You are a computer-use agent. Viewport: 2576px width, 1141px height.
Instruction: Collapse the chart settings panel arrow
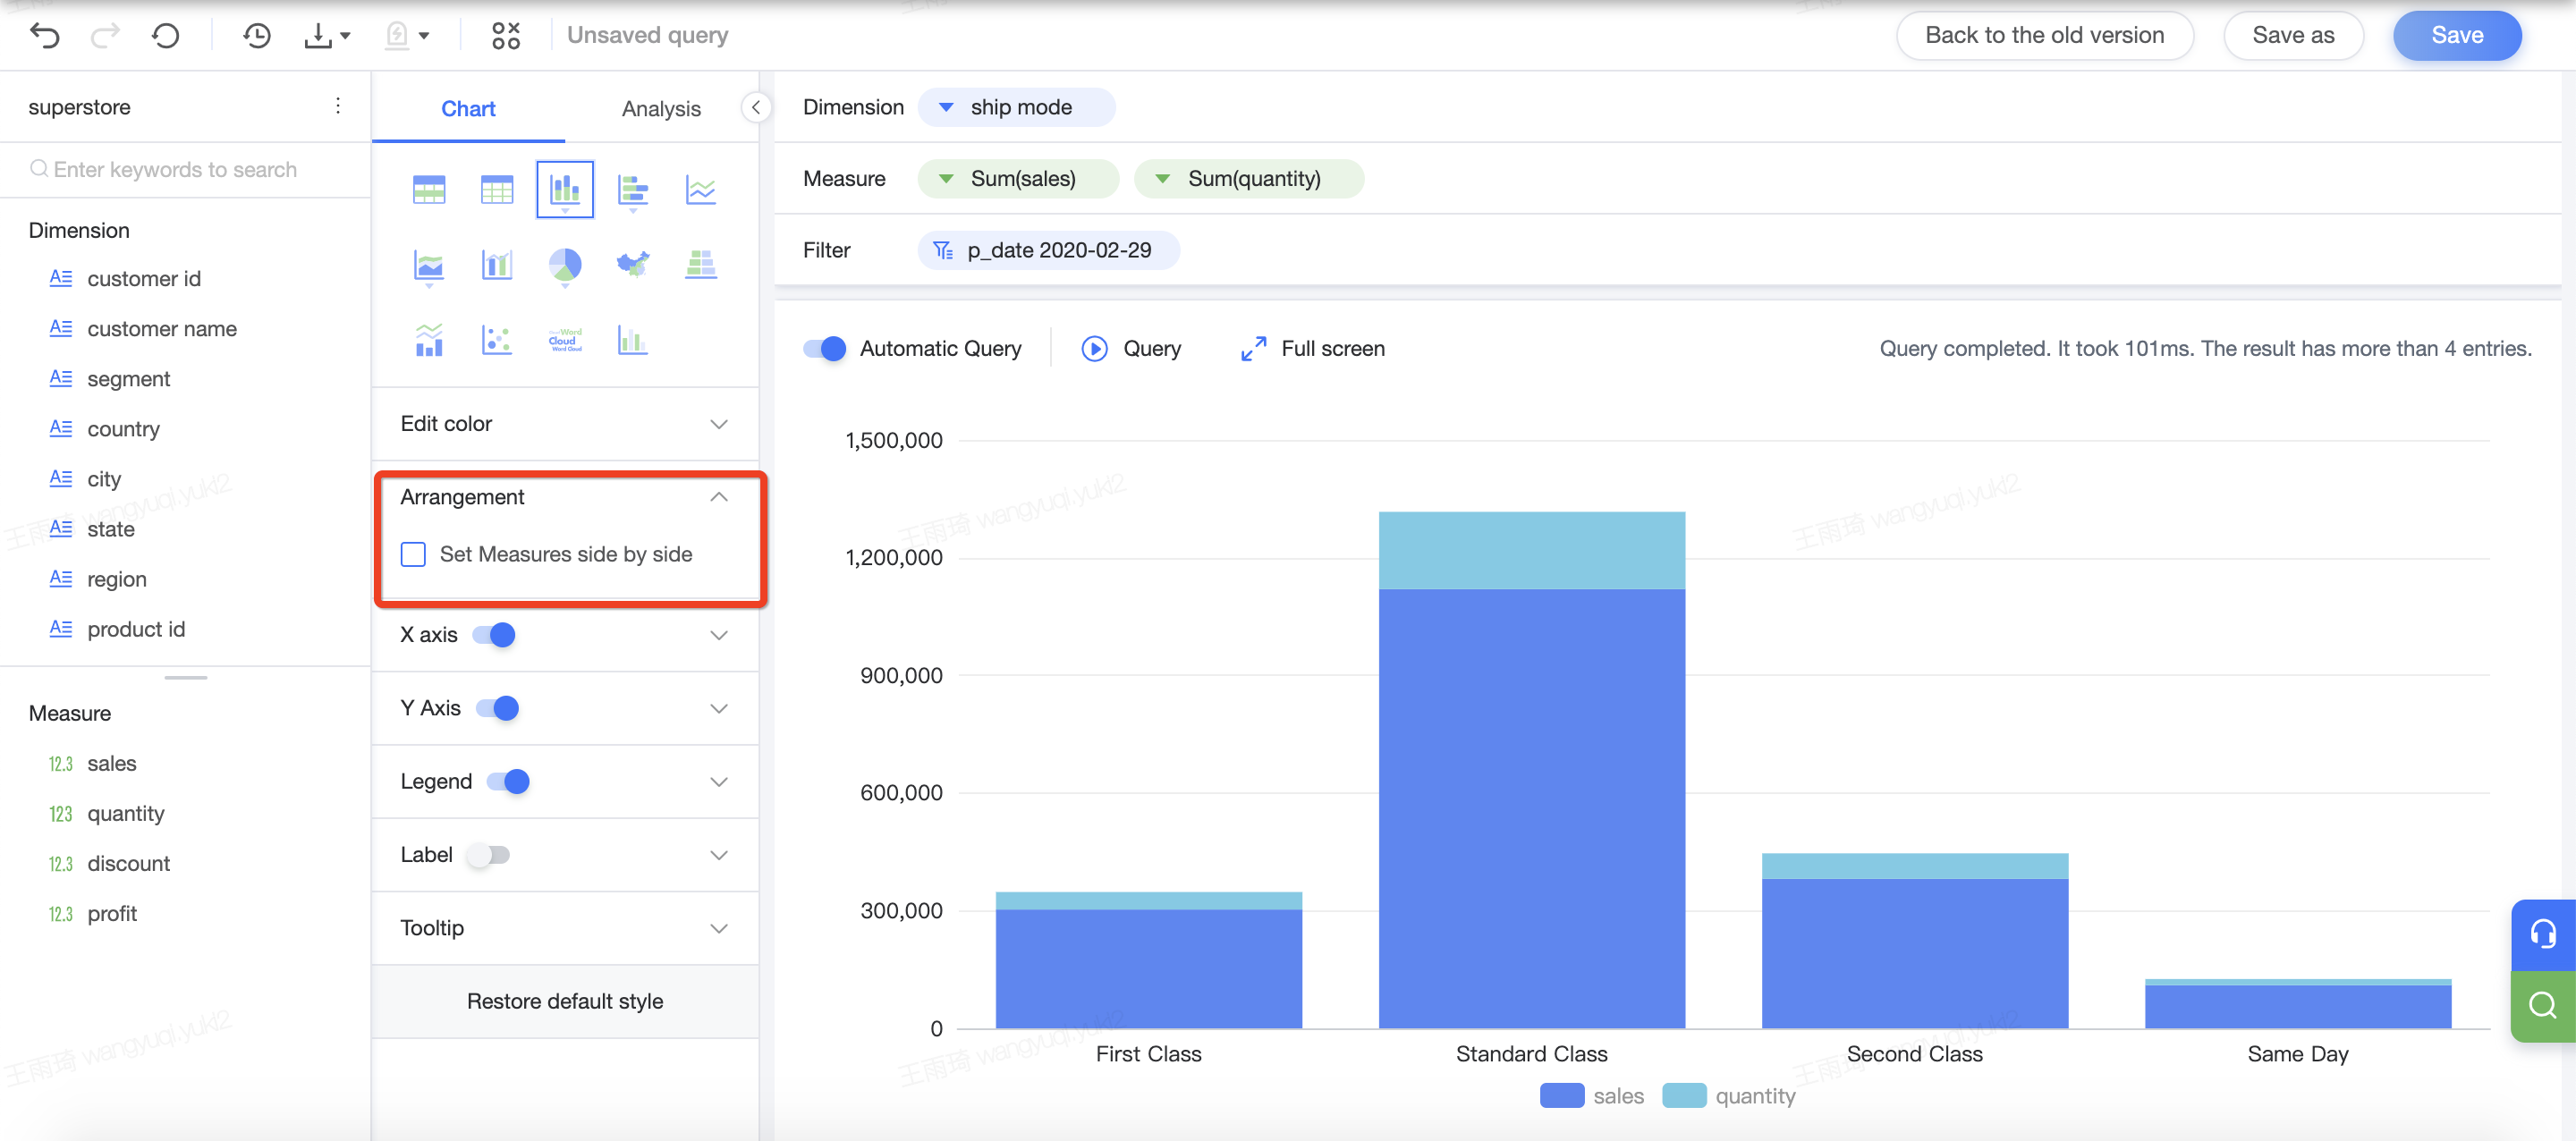(756, 107)
